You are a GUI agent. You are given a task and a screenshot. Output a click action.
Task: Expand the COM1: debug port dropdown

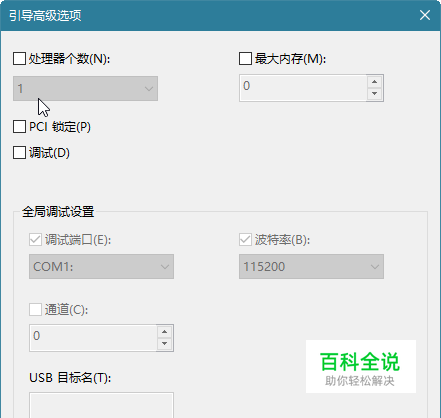pos(101,267)
